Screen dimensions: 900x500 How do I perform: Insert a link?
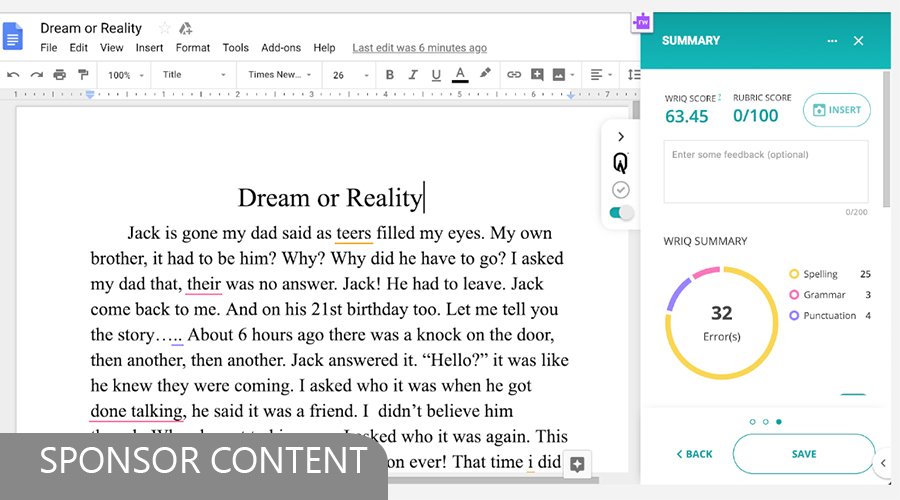[x=514, y=75]
